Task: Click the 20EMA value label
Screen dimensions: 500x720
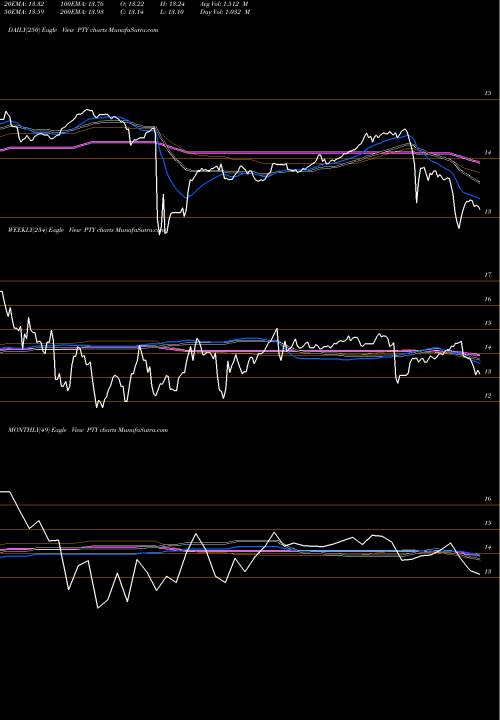Action: (x=22, y=3)
